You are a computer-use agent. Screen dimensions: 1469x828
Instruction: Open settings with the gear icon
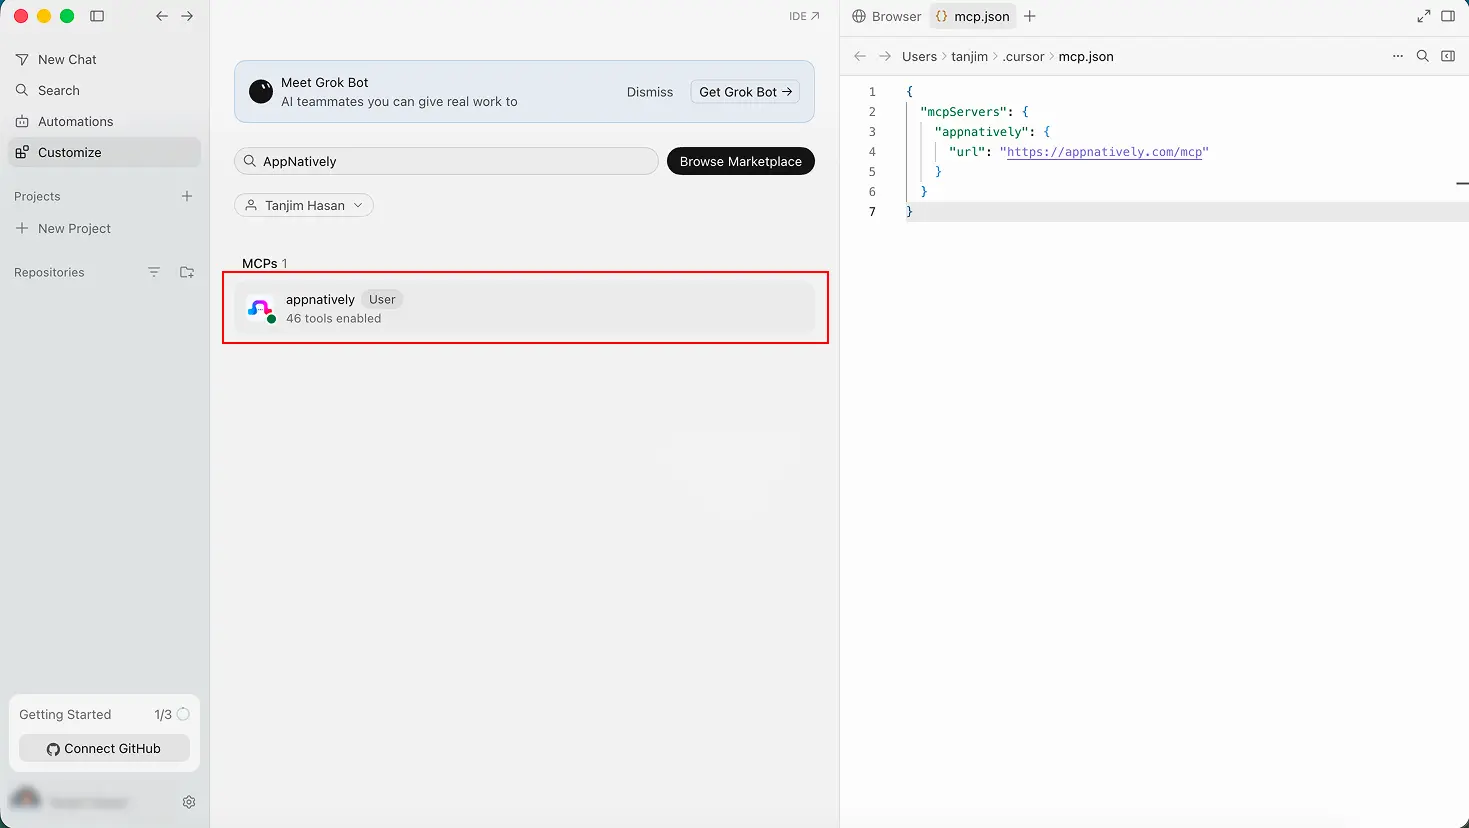tap(189, 802)
